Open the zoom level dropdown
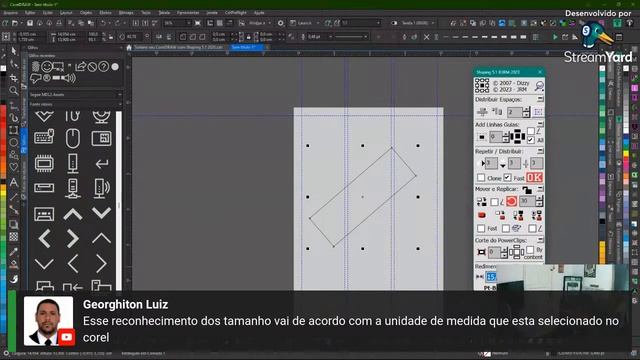The image size is (640, 360). [189, 23]
